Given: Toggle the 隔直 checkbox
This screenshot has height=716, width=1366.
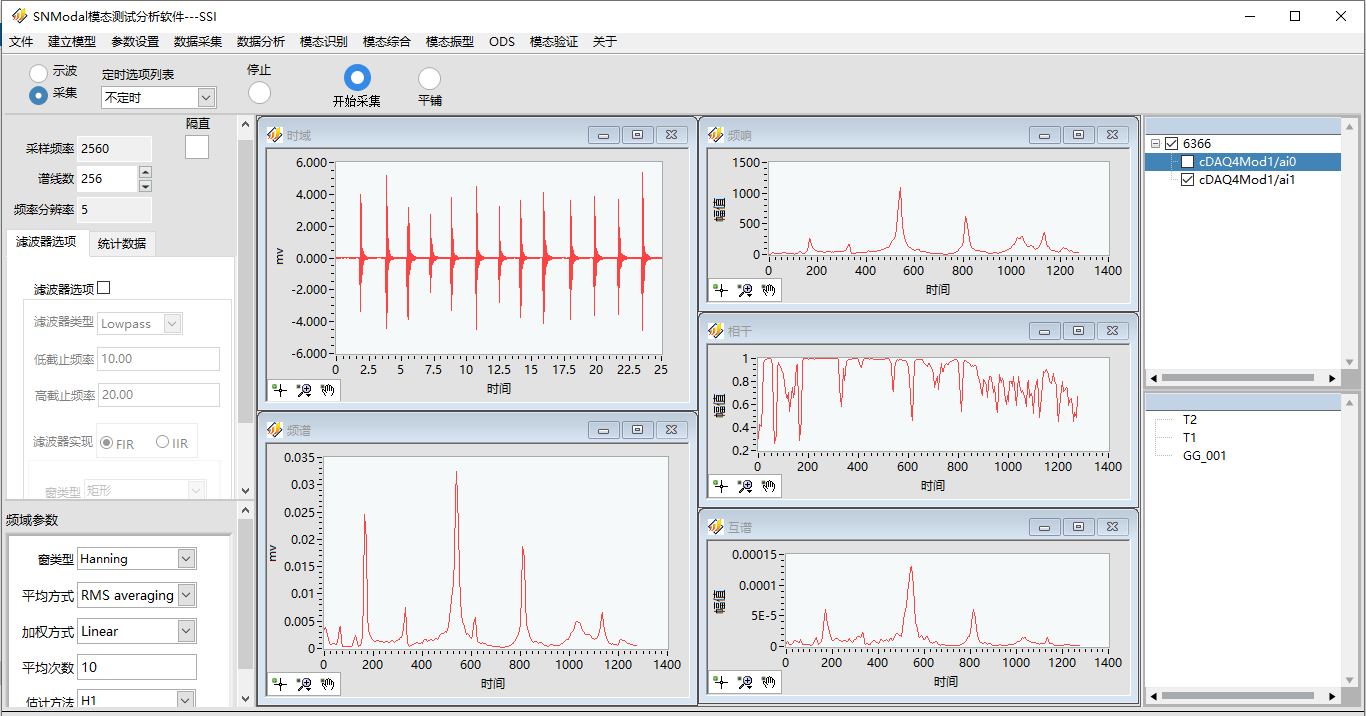Looking at the screenshot, I should (197, 146).
